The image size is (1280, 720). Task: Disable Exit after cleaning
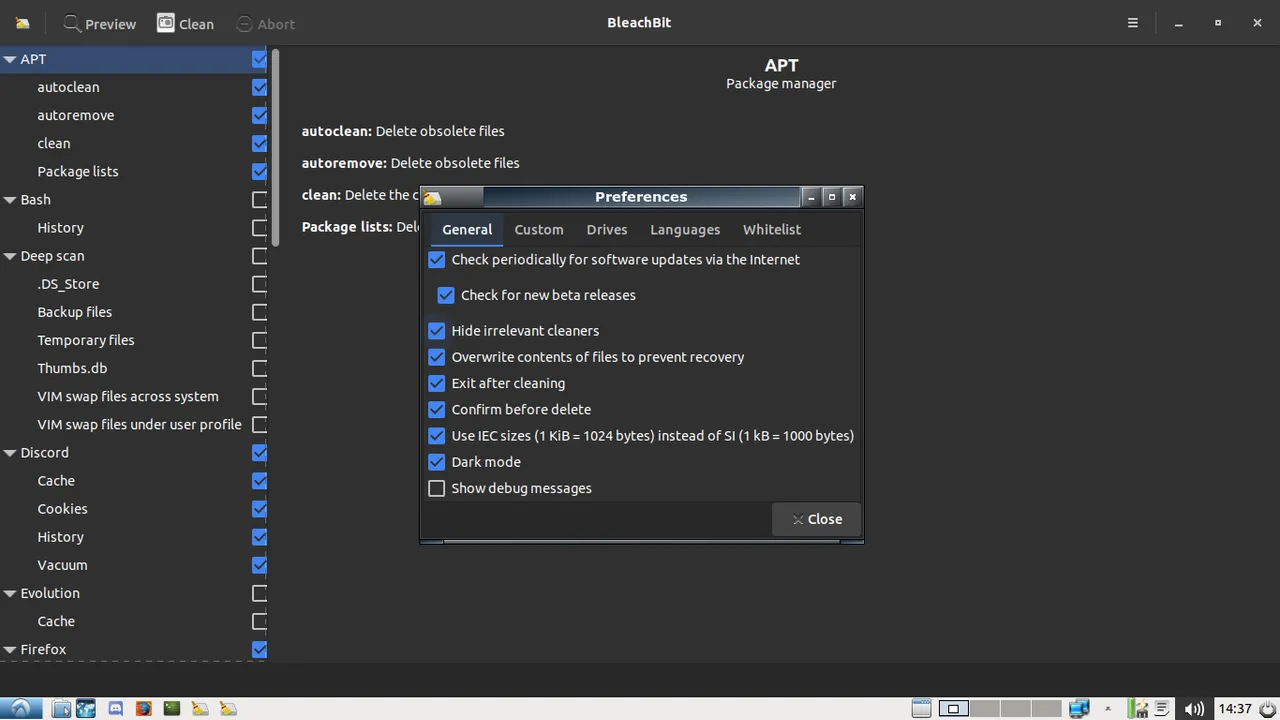(x=436, y=383)
